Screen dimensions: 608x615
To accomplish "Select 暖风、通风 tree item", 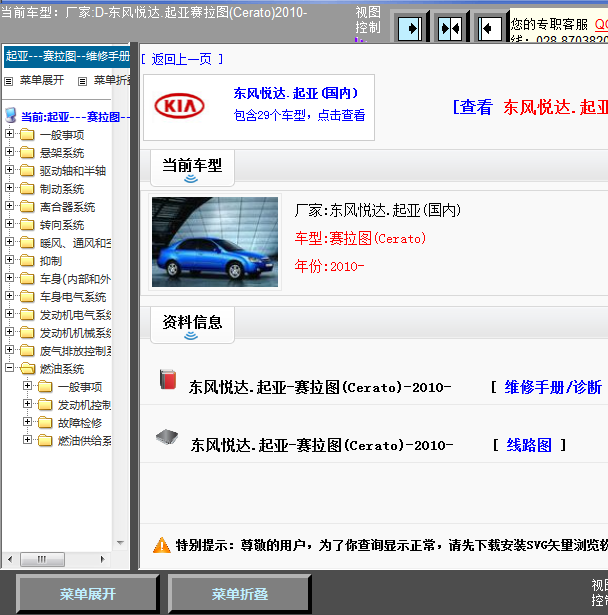I will click(75, 243).
